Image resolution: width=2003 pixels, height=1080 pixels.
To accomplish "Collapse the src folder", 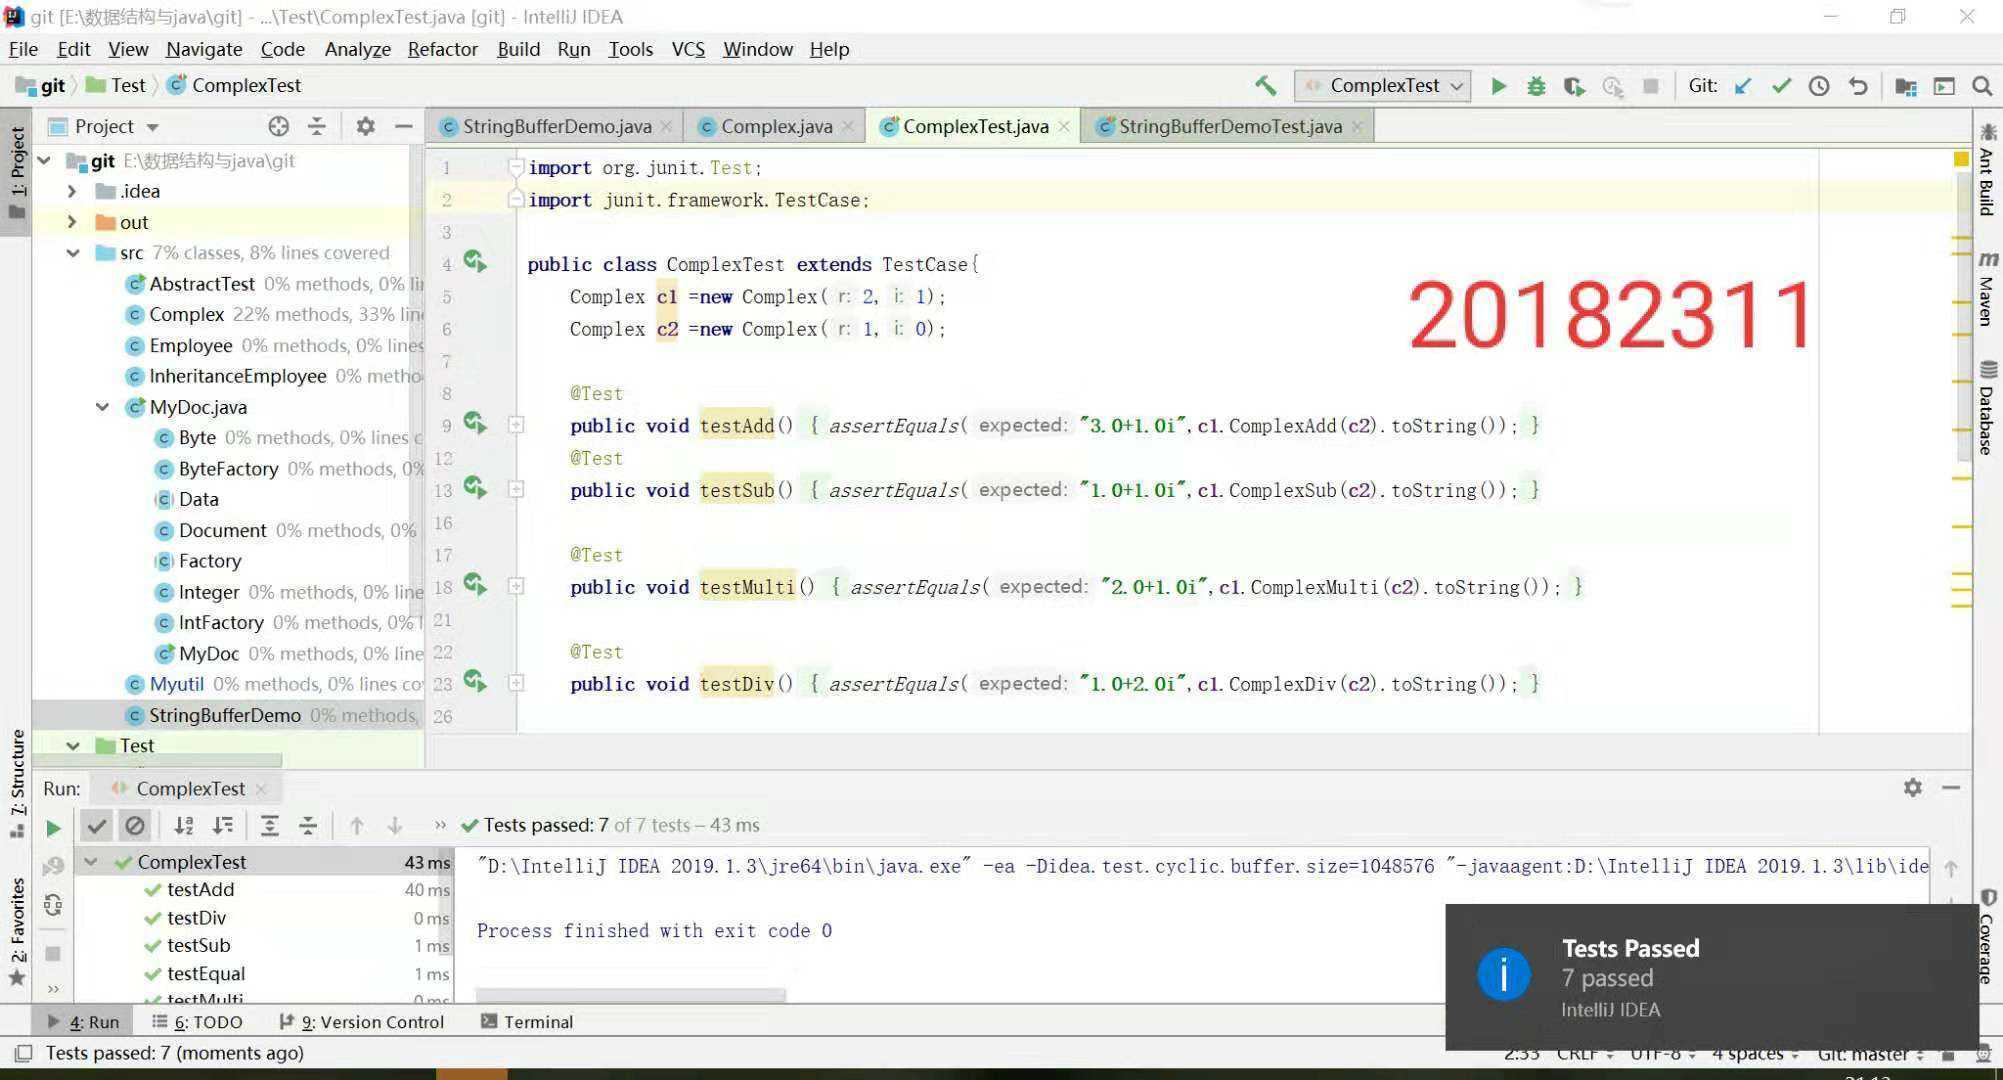I will (72, 253).
